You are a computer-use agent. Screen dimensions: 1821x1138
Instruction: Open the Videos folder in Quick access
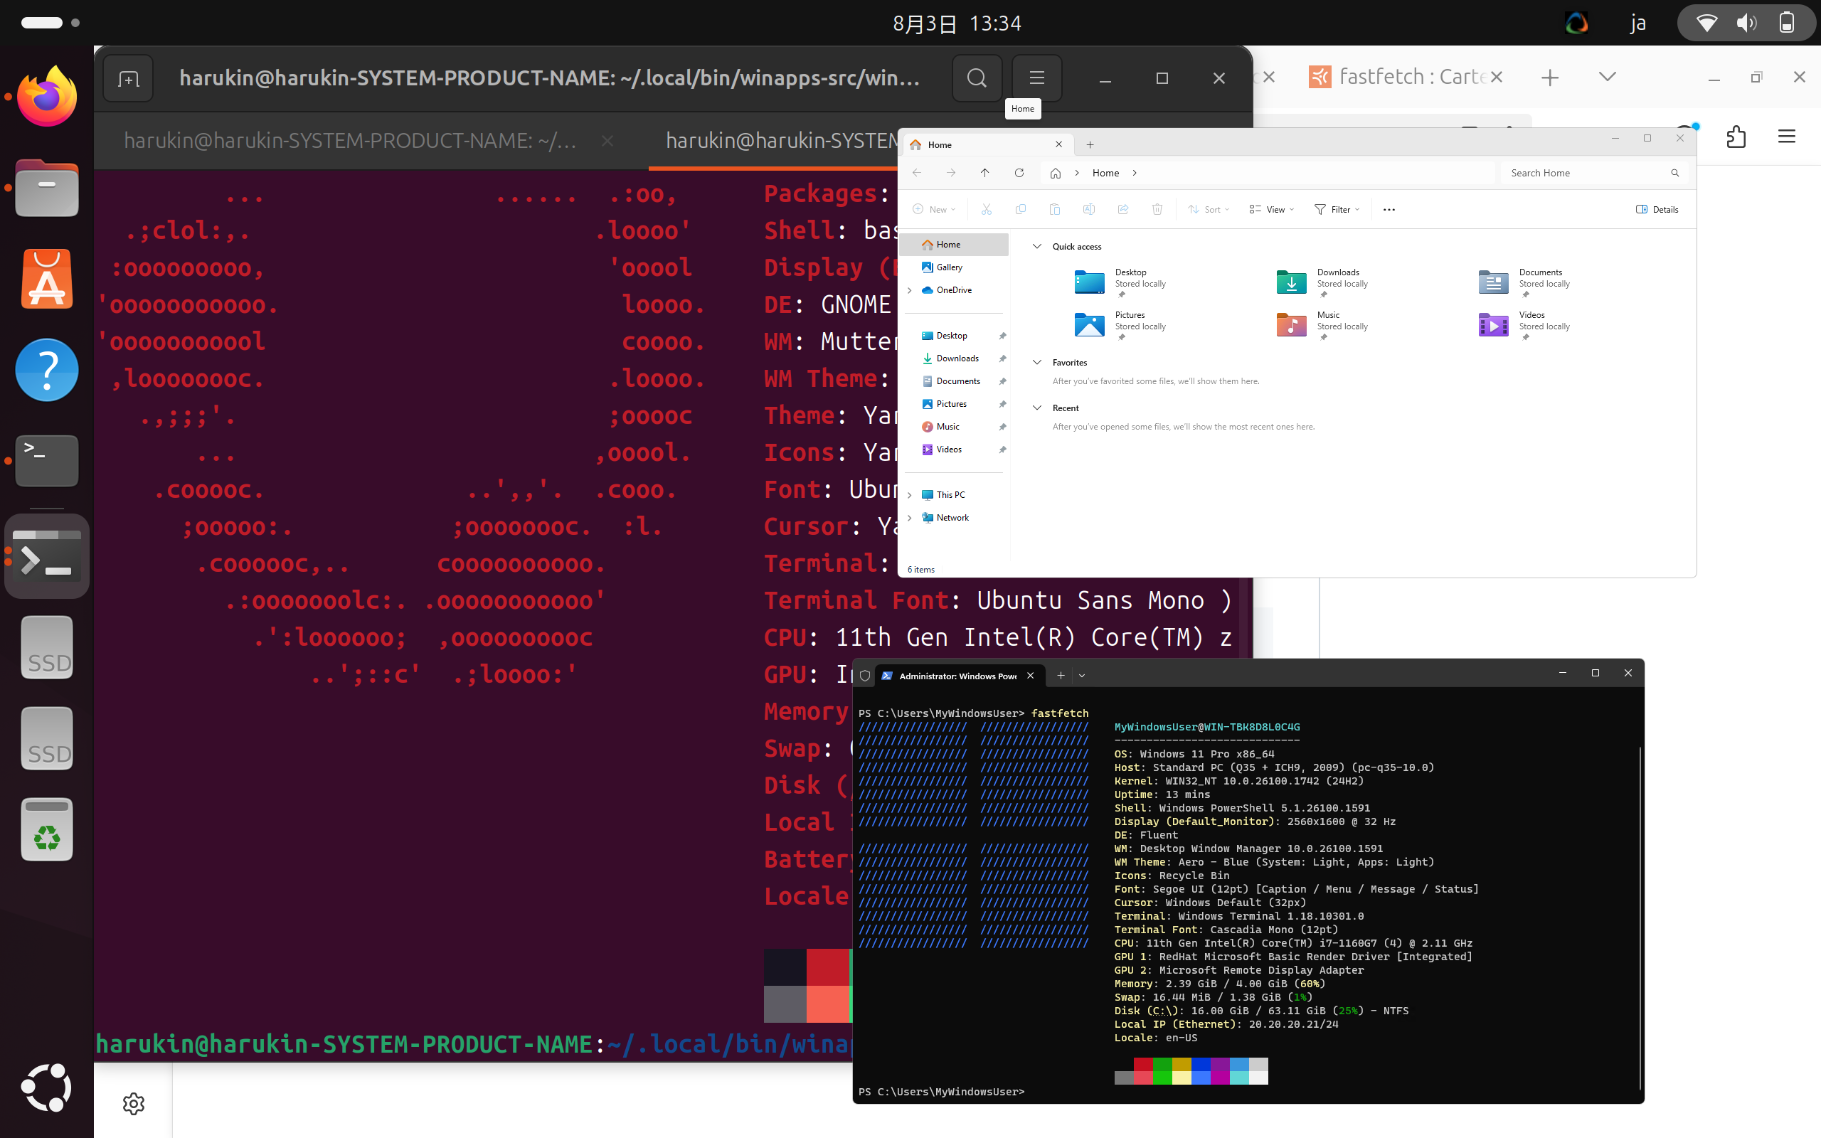point(1525,325)
